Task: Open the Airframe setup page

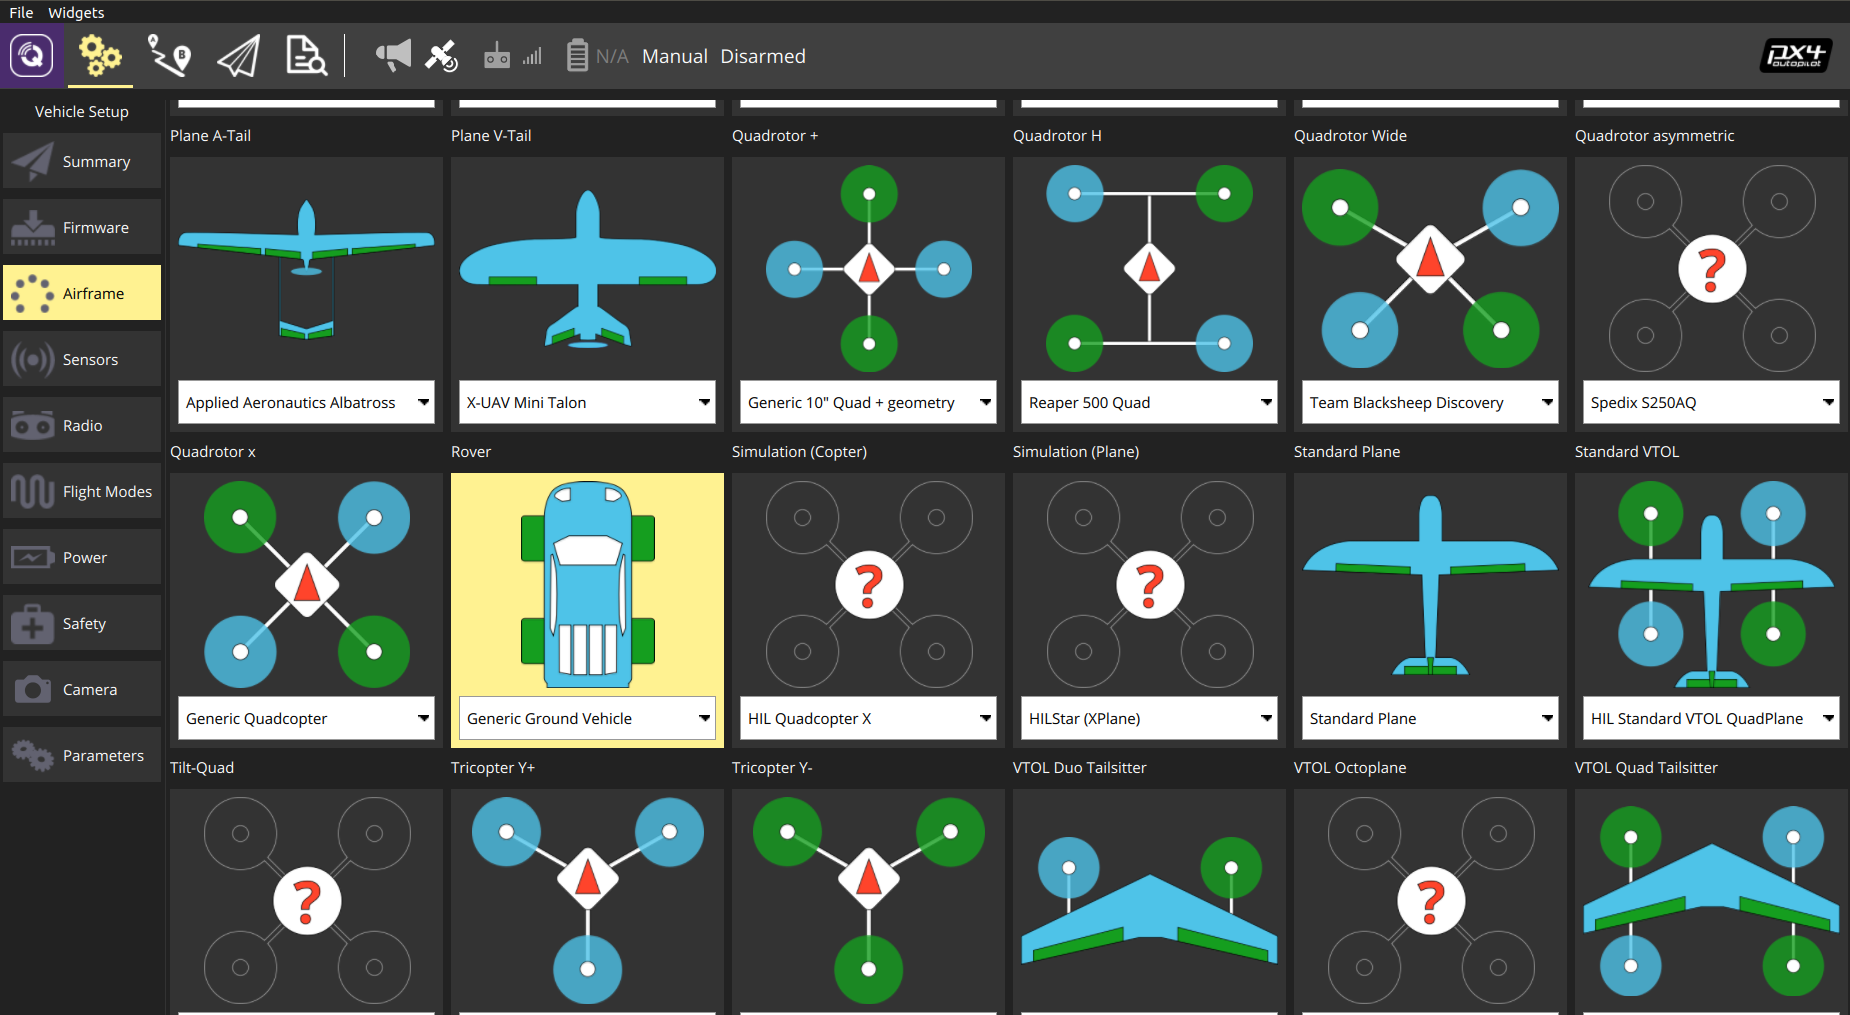Action: click(x=82, y=293)
